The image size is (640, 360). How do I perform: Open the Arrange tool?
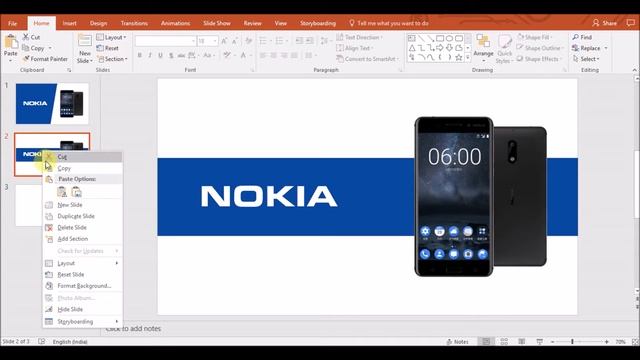tap(483, 47)
